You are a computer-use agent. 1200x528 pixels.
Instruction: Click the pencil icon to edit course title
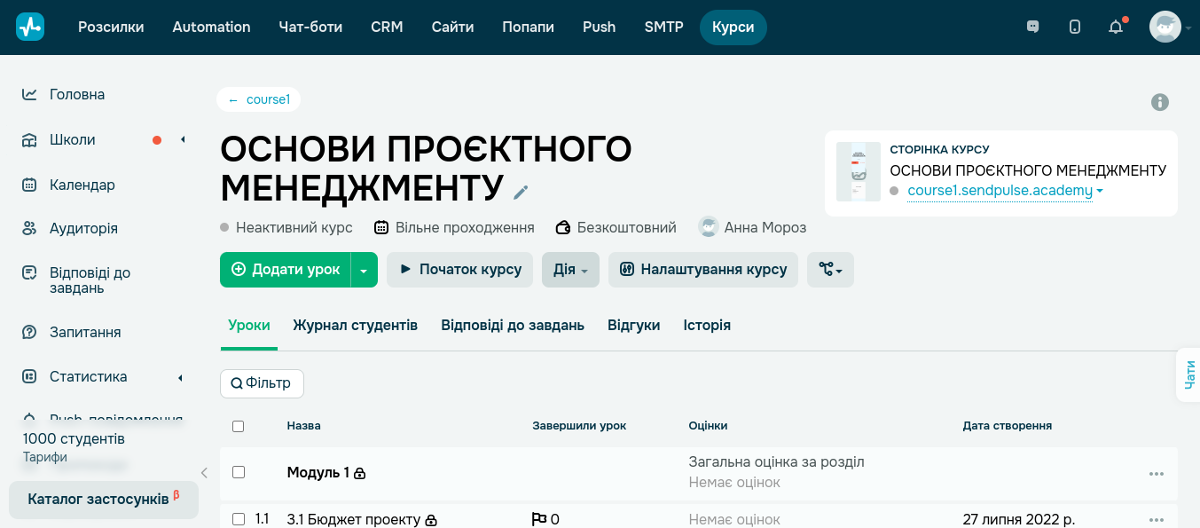pyautogui.click(x=521, y=191)
